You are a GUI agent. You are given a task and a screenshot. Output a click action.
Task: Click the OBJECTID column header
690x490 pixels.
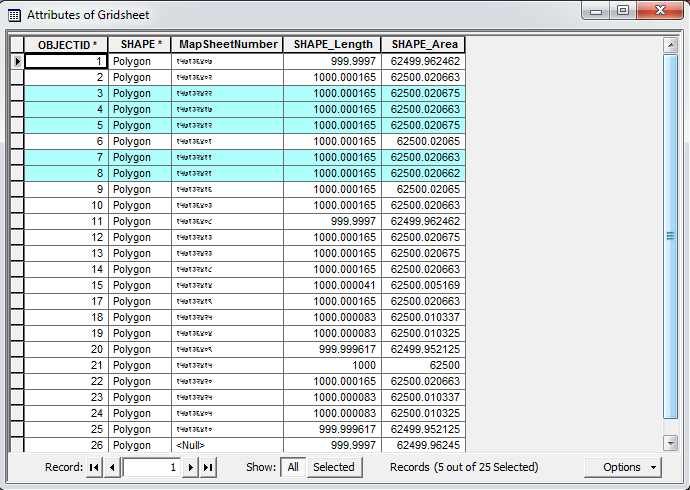[x=66, y=45]
